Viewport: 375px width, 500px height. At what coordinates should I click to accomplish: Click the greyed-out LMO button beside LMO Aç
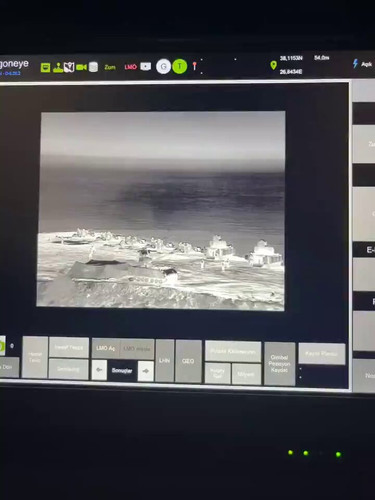137,349
